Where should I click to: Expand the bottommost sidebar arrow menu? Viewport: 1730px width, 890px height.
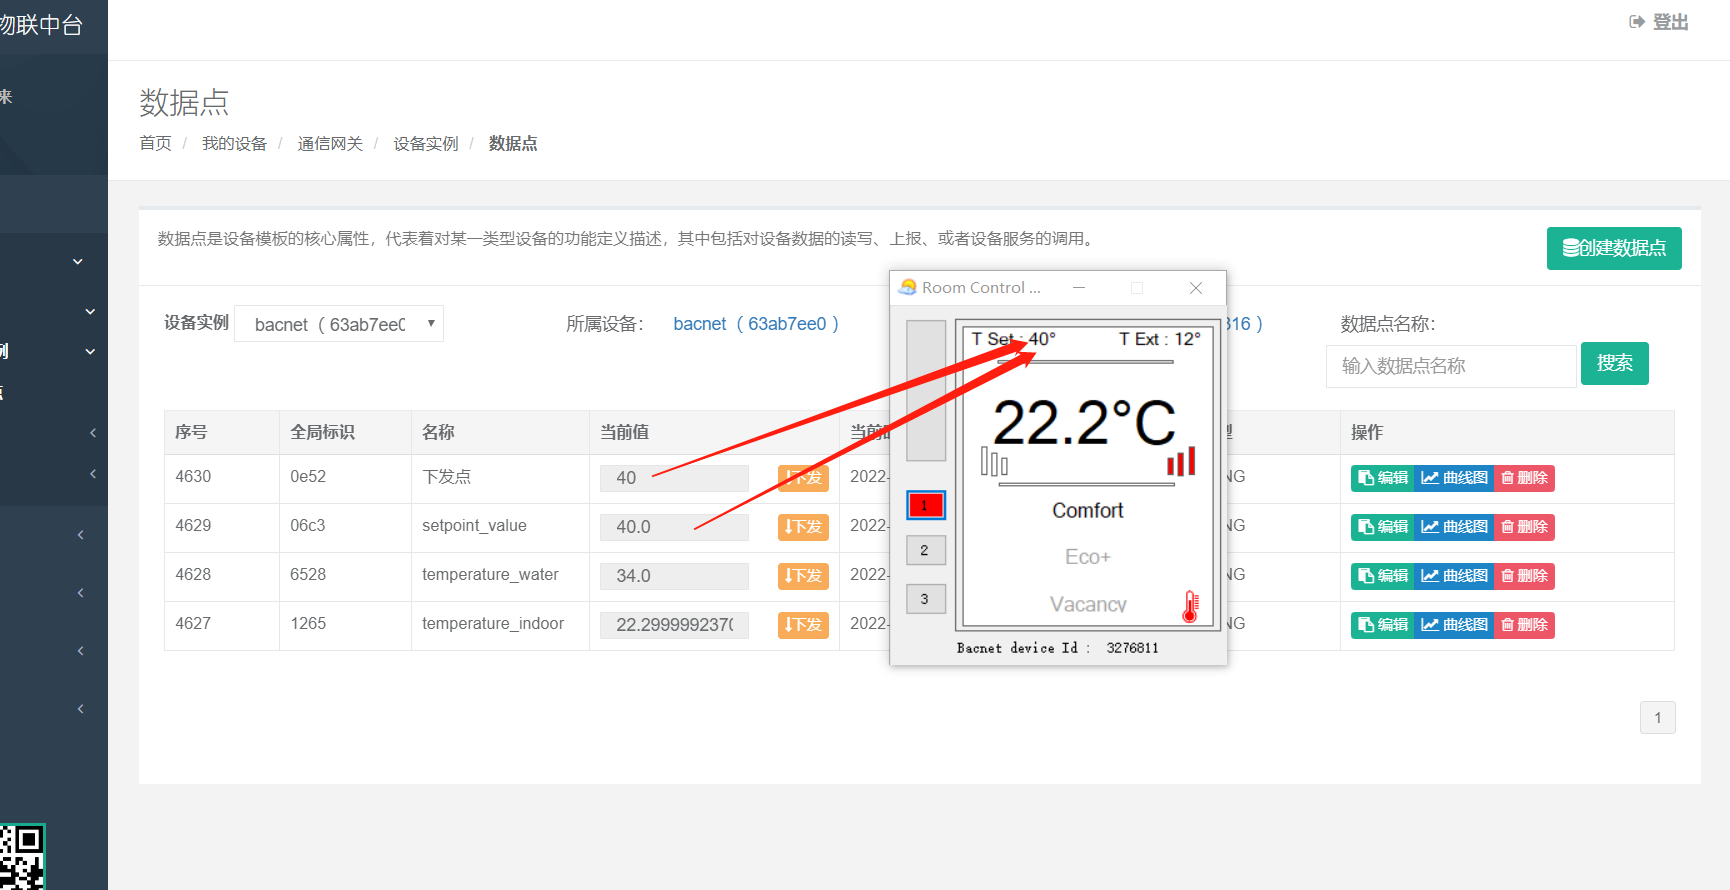pos(81,709)
